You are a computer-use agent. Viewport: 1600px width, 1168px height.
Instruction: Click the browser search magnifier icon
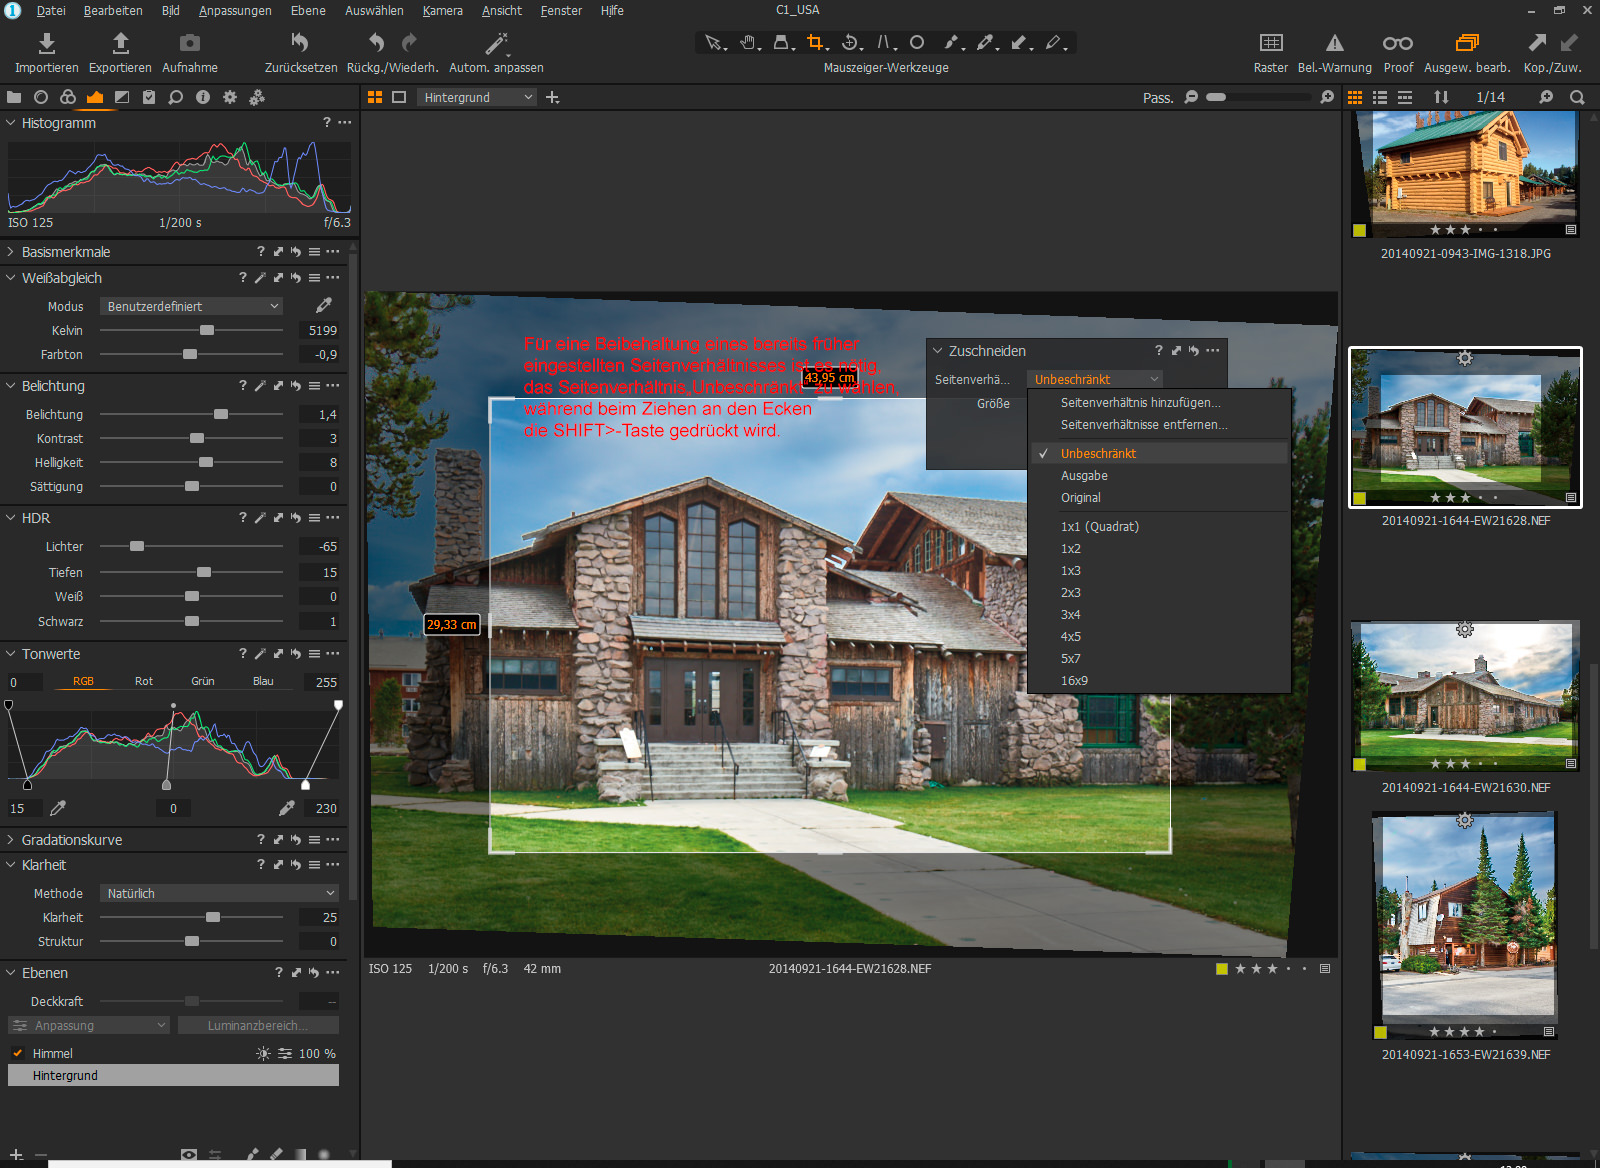point(1577,97)
